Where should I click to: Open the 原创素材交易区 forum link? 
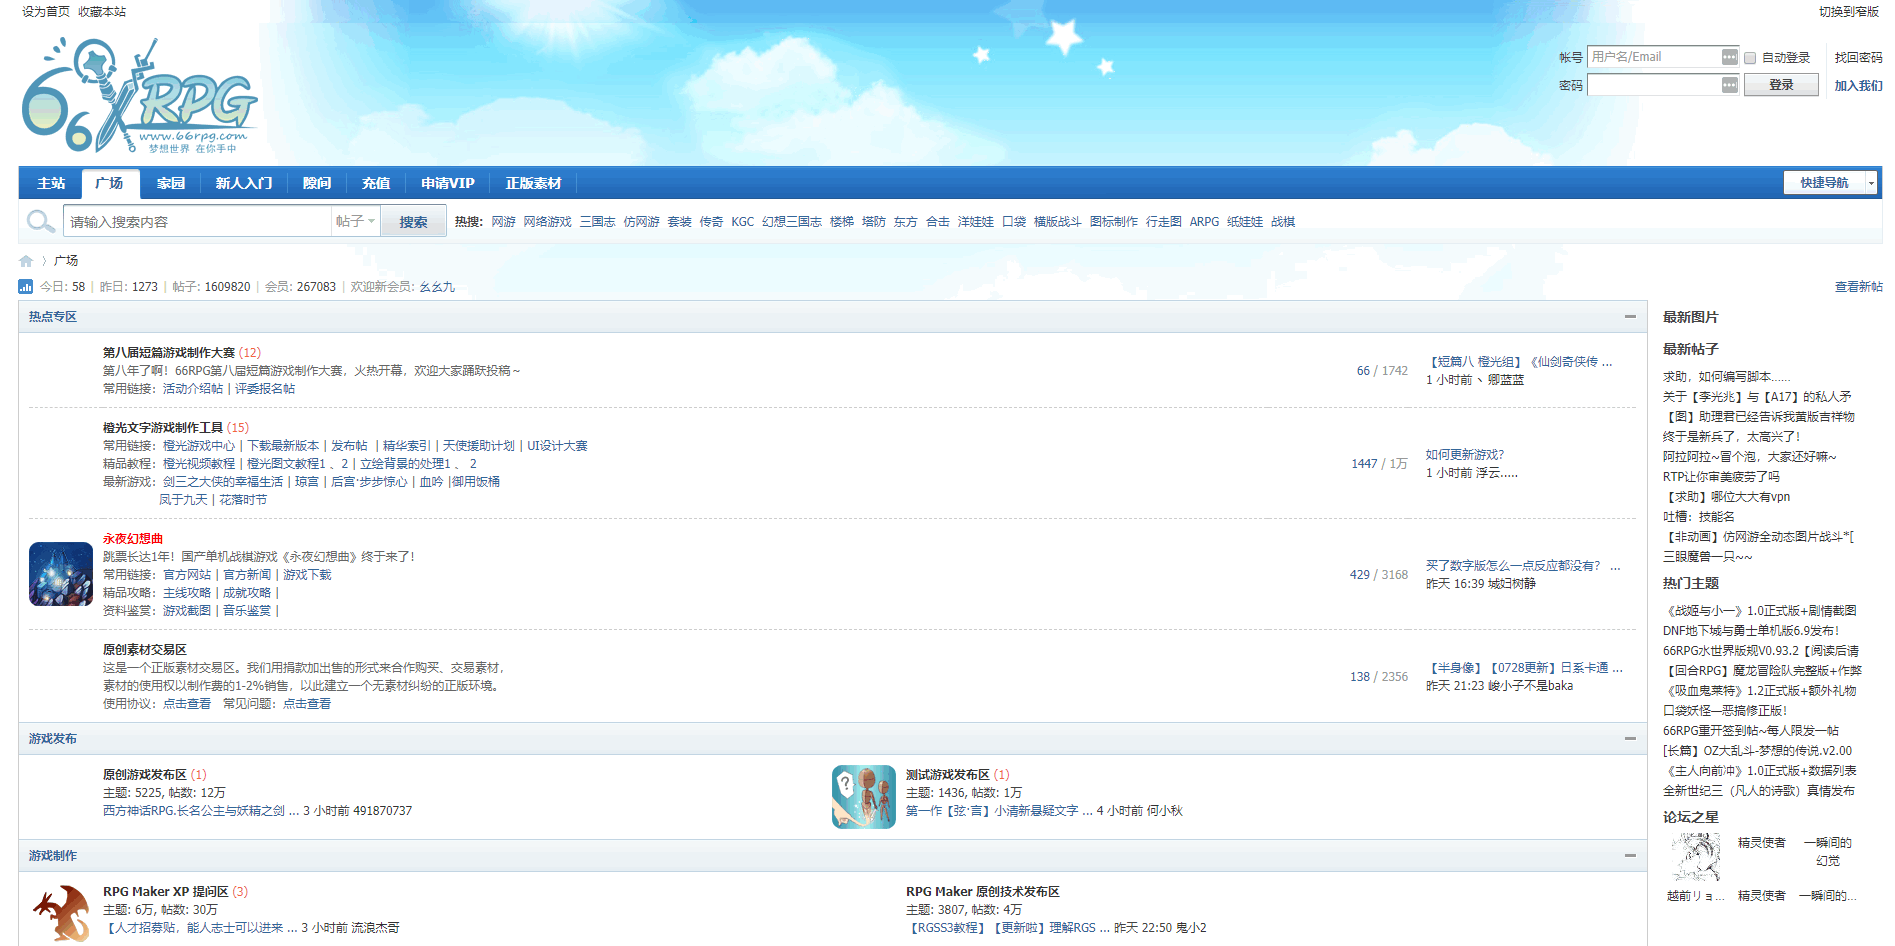click(x=145, y=650)
